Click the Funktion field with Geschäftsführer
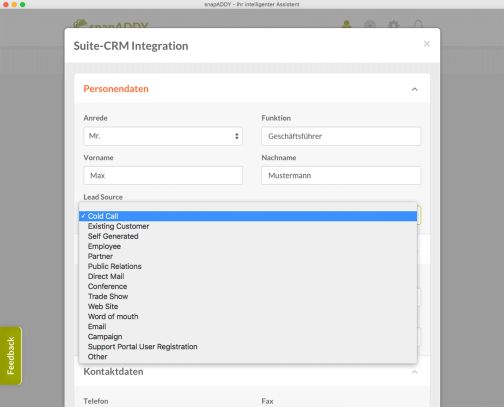Image resolution: width=504 pixels, height=407 pixels. pos(341,136)
